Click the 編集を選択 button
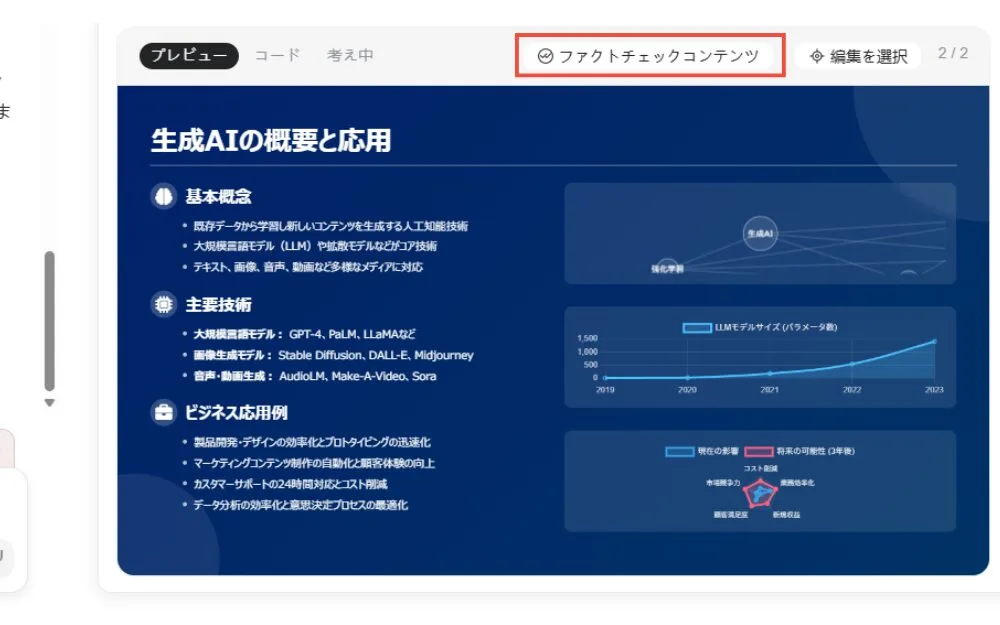 pyautogui.click(x=858, y=56)
